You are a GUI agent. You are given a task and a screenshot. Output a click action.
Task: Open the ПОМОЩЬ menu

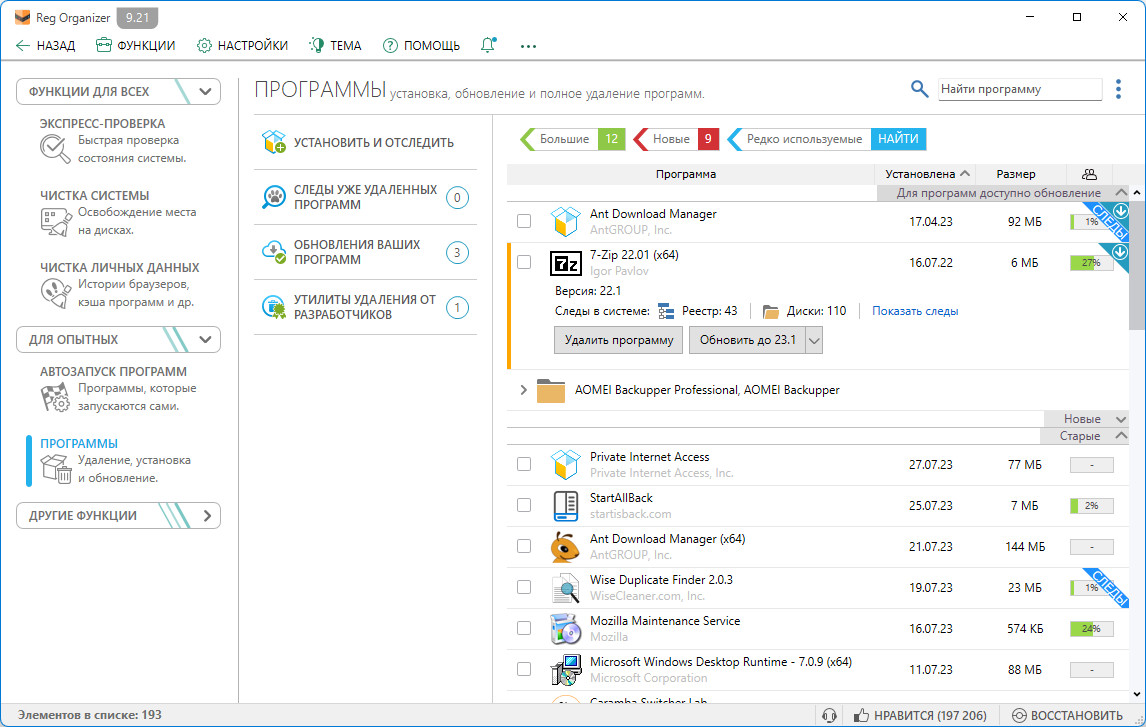[422, 45]
